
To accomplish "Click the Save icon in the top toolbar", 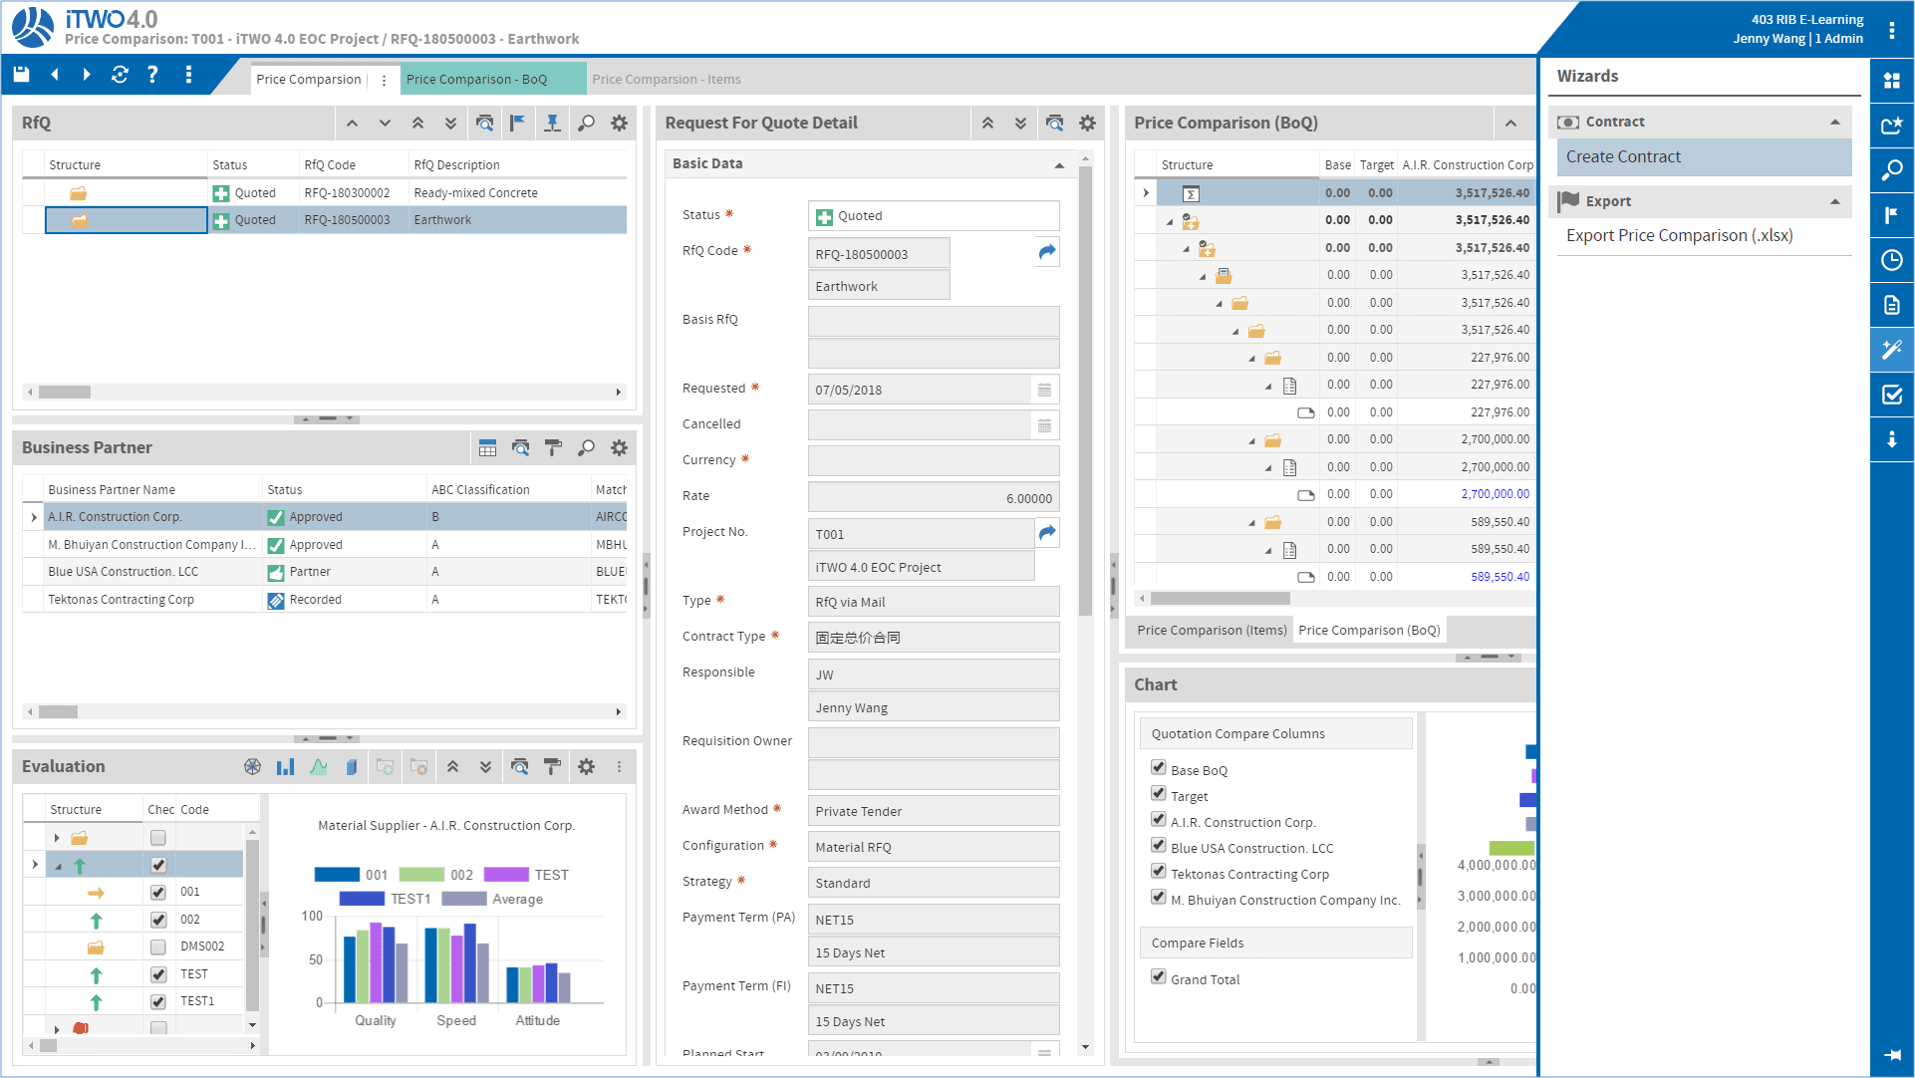I will pyautogui.click(x=20, y=74).
